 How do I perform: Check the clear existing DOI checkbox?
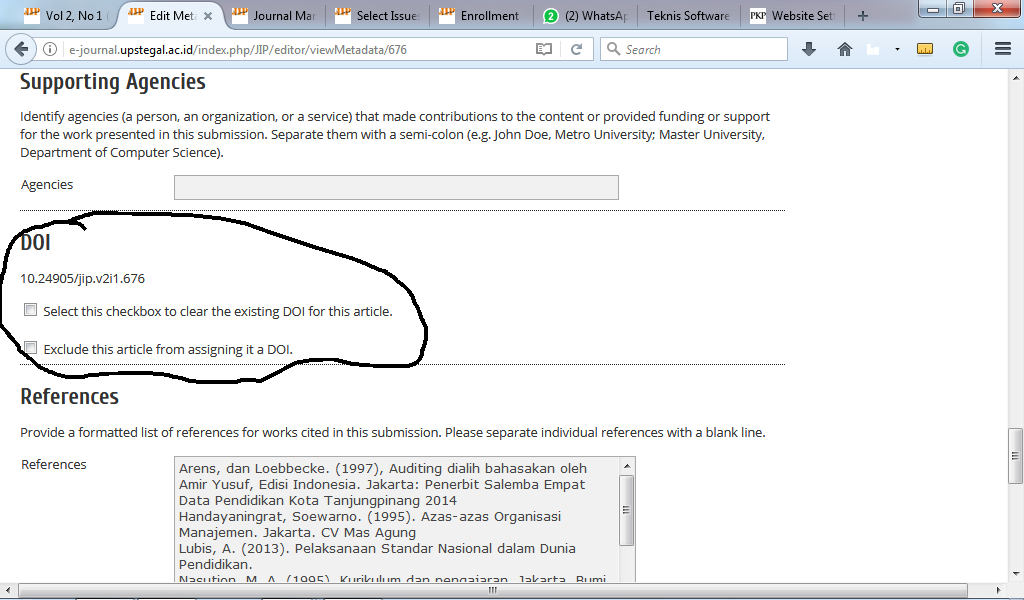[31, 310]
